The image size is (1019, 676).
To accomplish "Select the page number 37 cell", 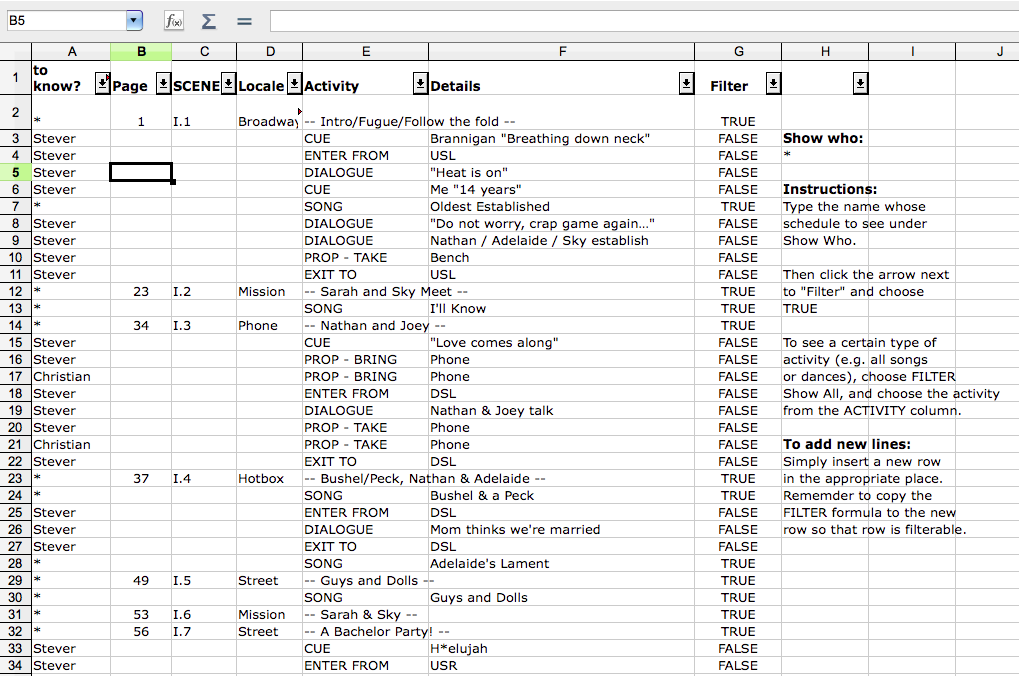I will 141,478.
